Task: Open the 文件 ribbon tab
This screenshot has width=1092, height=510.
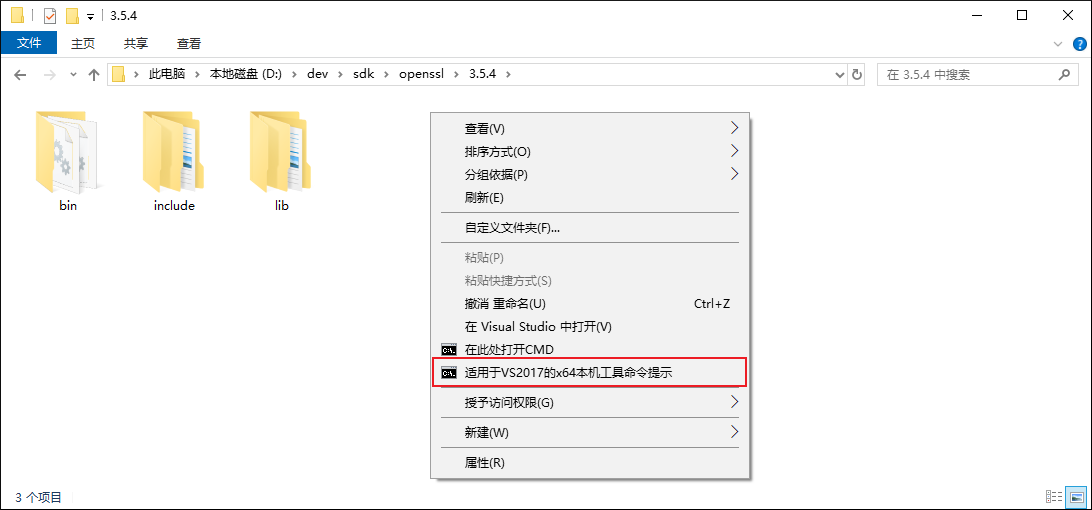Action: pos(29,43)
